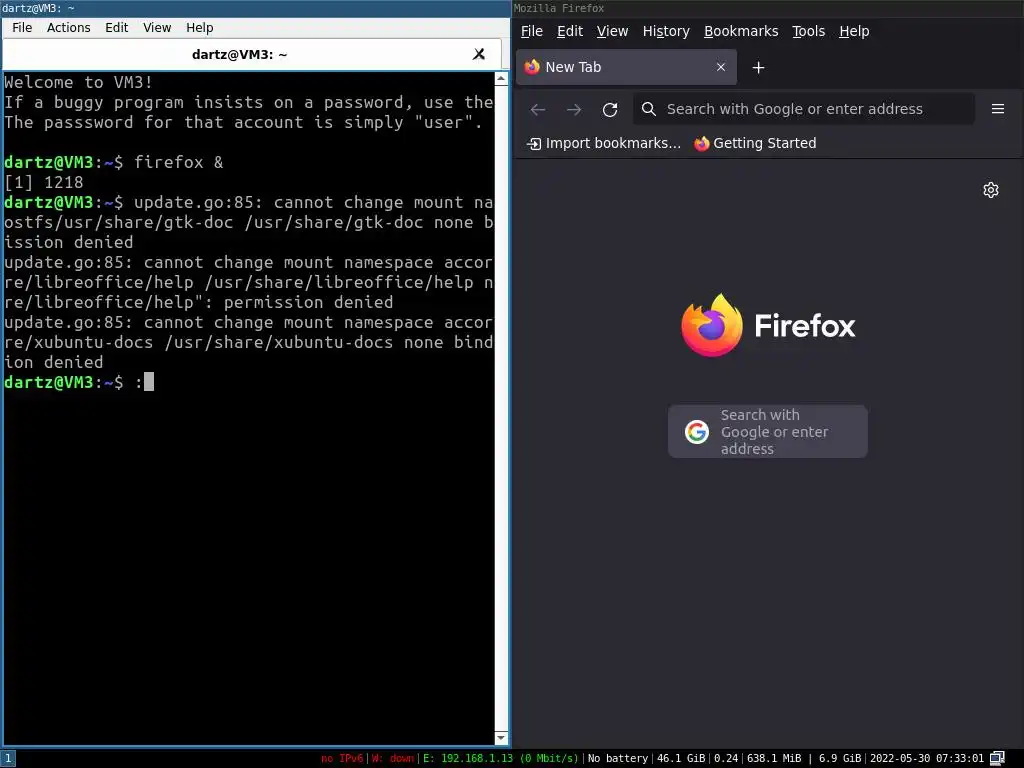Open the terminal Edit menu
Screen dimensions: 1024x768
pyautogui.click(x=116, y=27)
